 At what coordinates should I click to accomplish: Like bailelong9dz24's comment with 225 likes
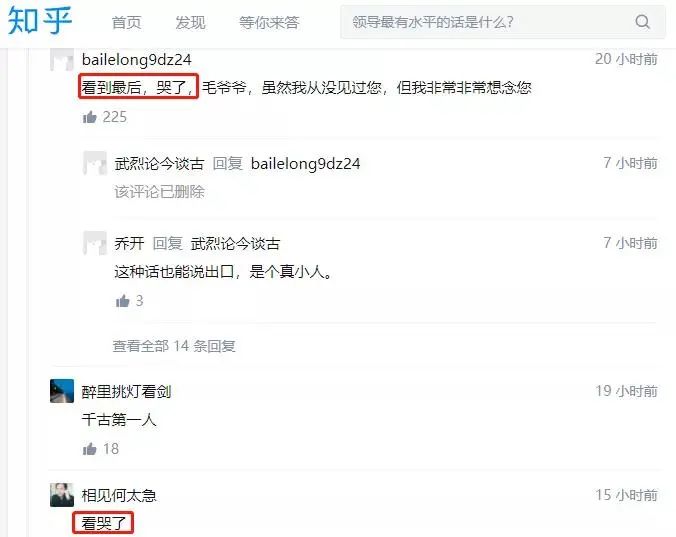(90, 117)
